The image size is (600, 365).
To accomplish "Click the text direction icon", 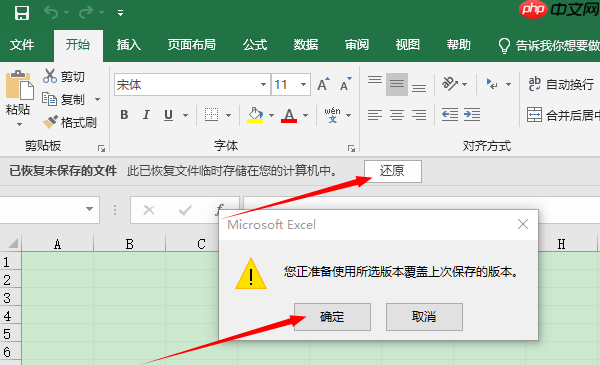I will (492, 84).
